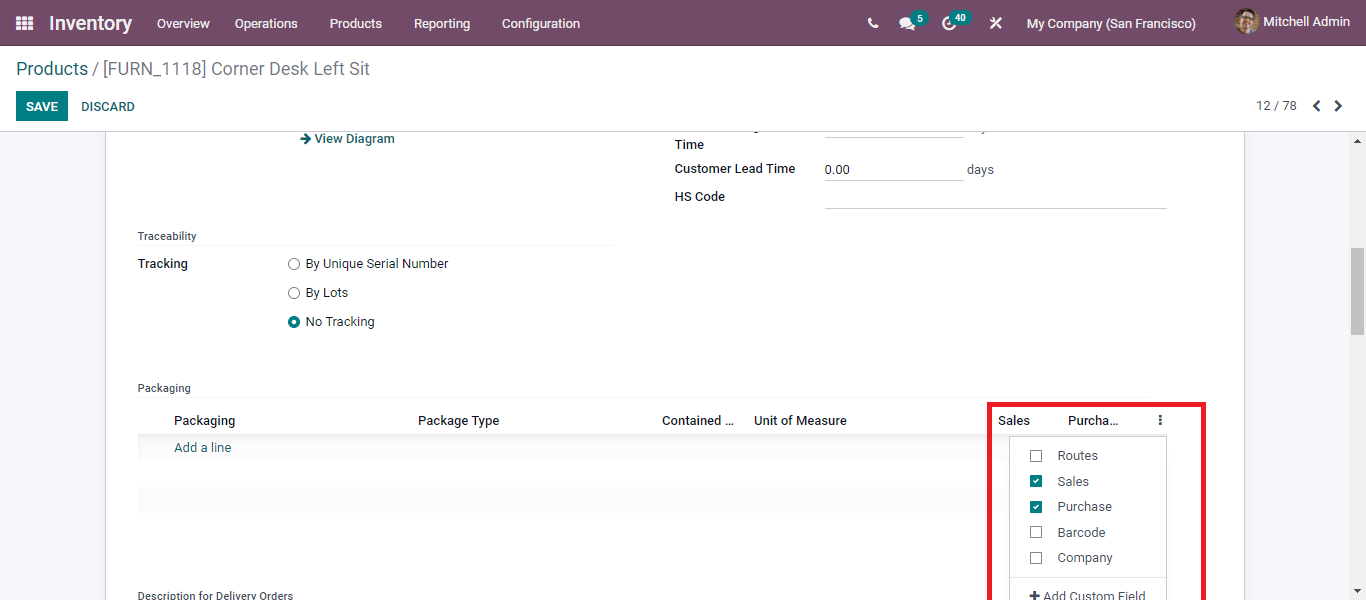Sort by Unit of Measure column header
1366x600 pixels.
point(800,421)
